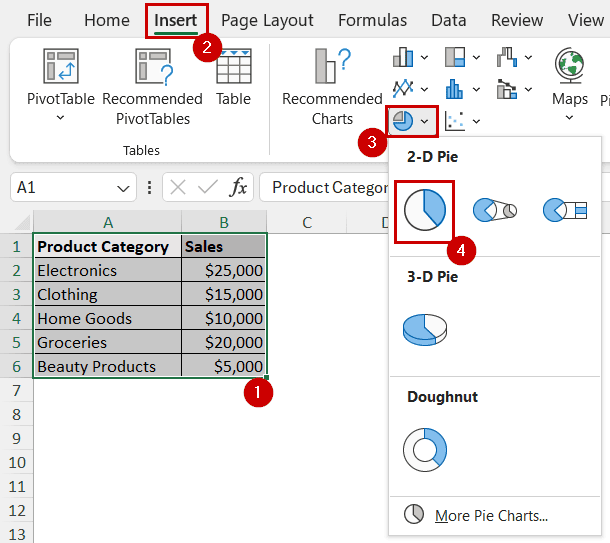Expand the waterfall chart dropdown arrow
This screenshot has height=543, width=610.
[x=528, y=58]
